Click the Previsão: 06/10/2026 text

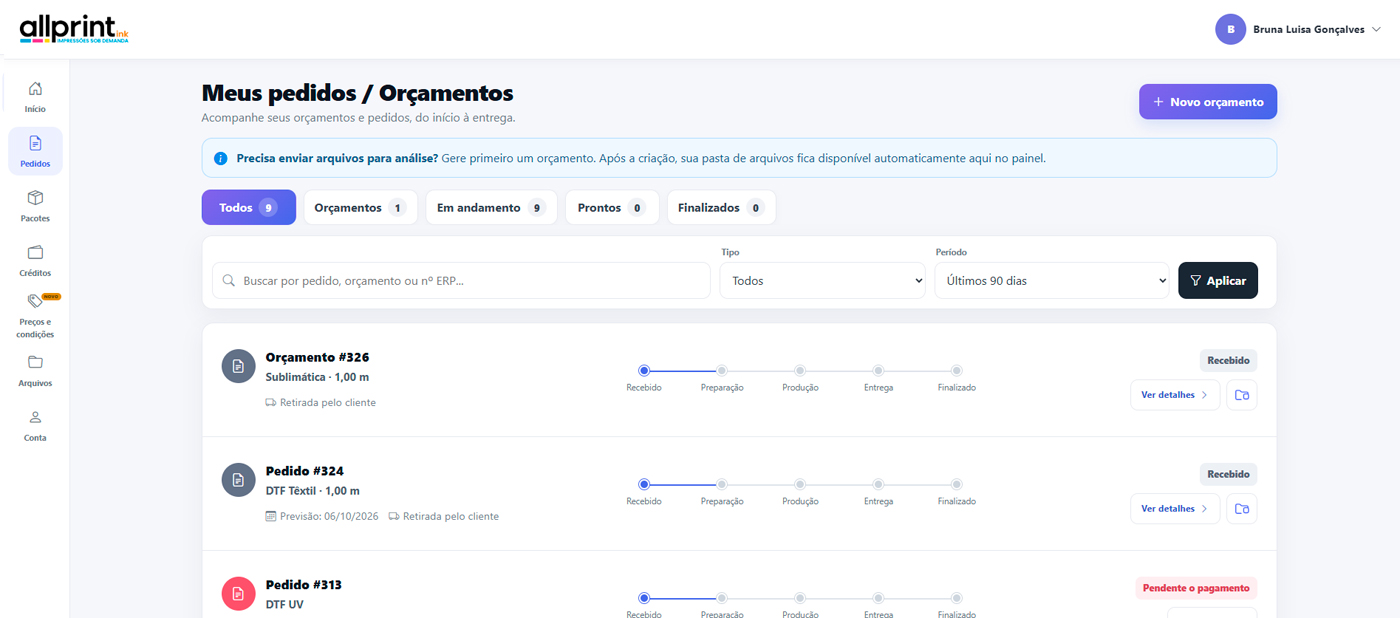[329, 516]
